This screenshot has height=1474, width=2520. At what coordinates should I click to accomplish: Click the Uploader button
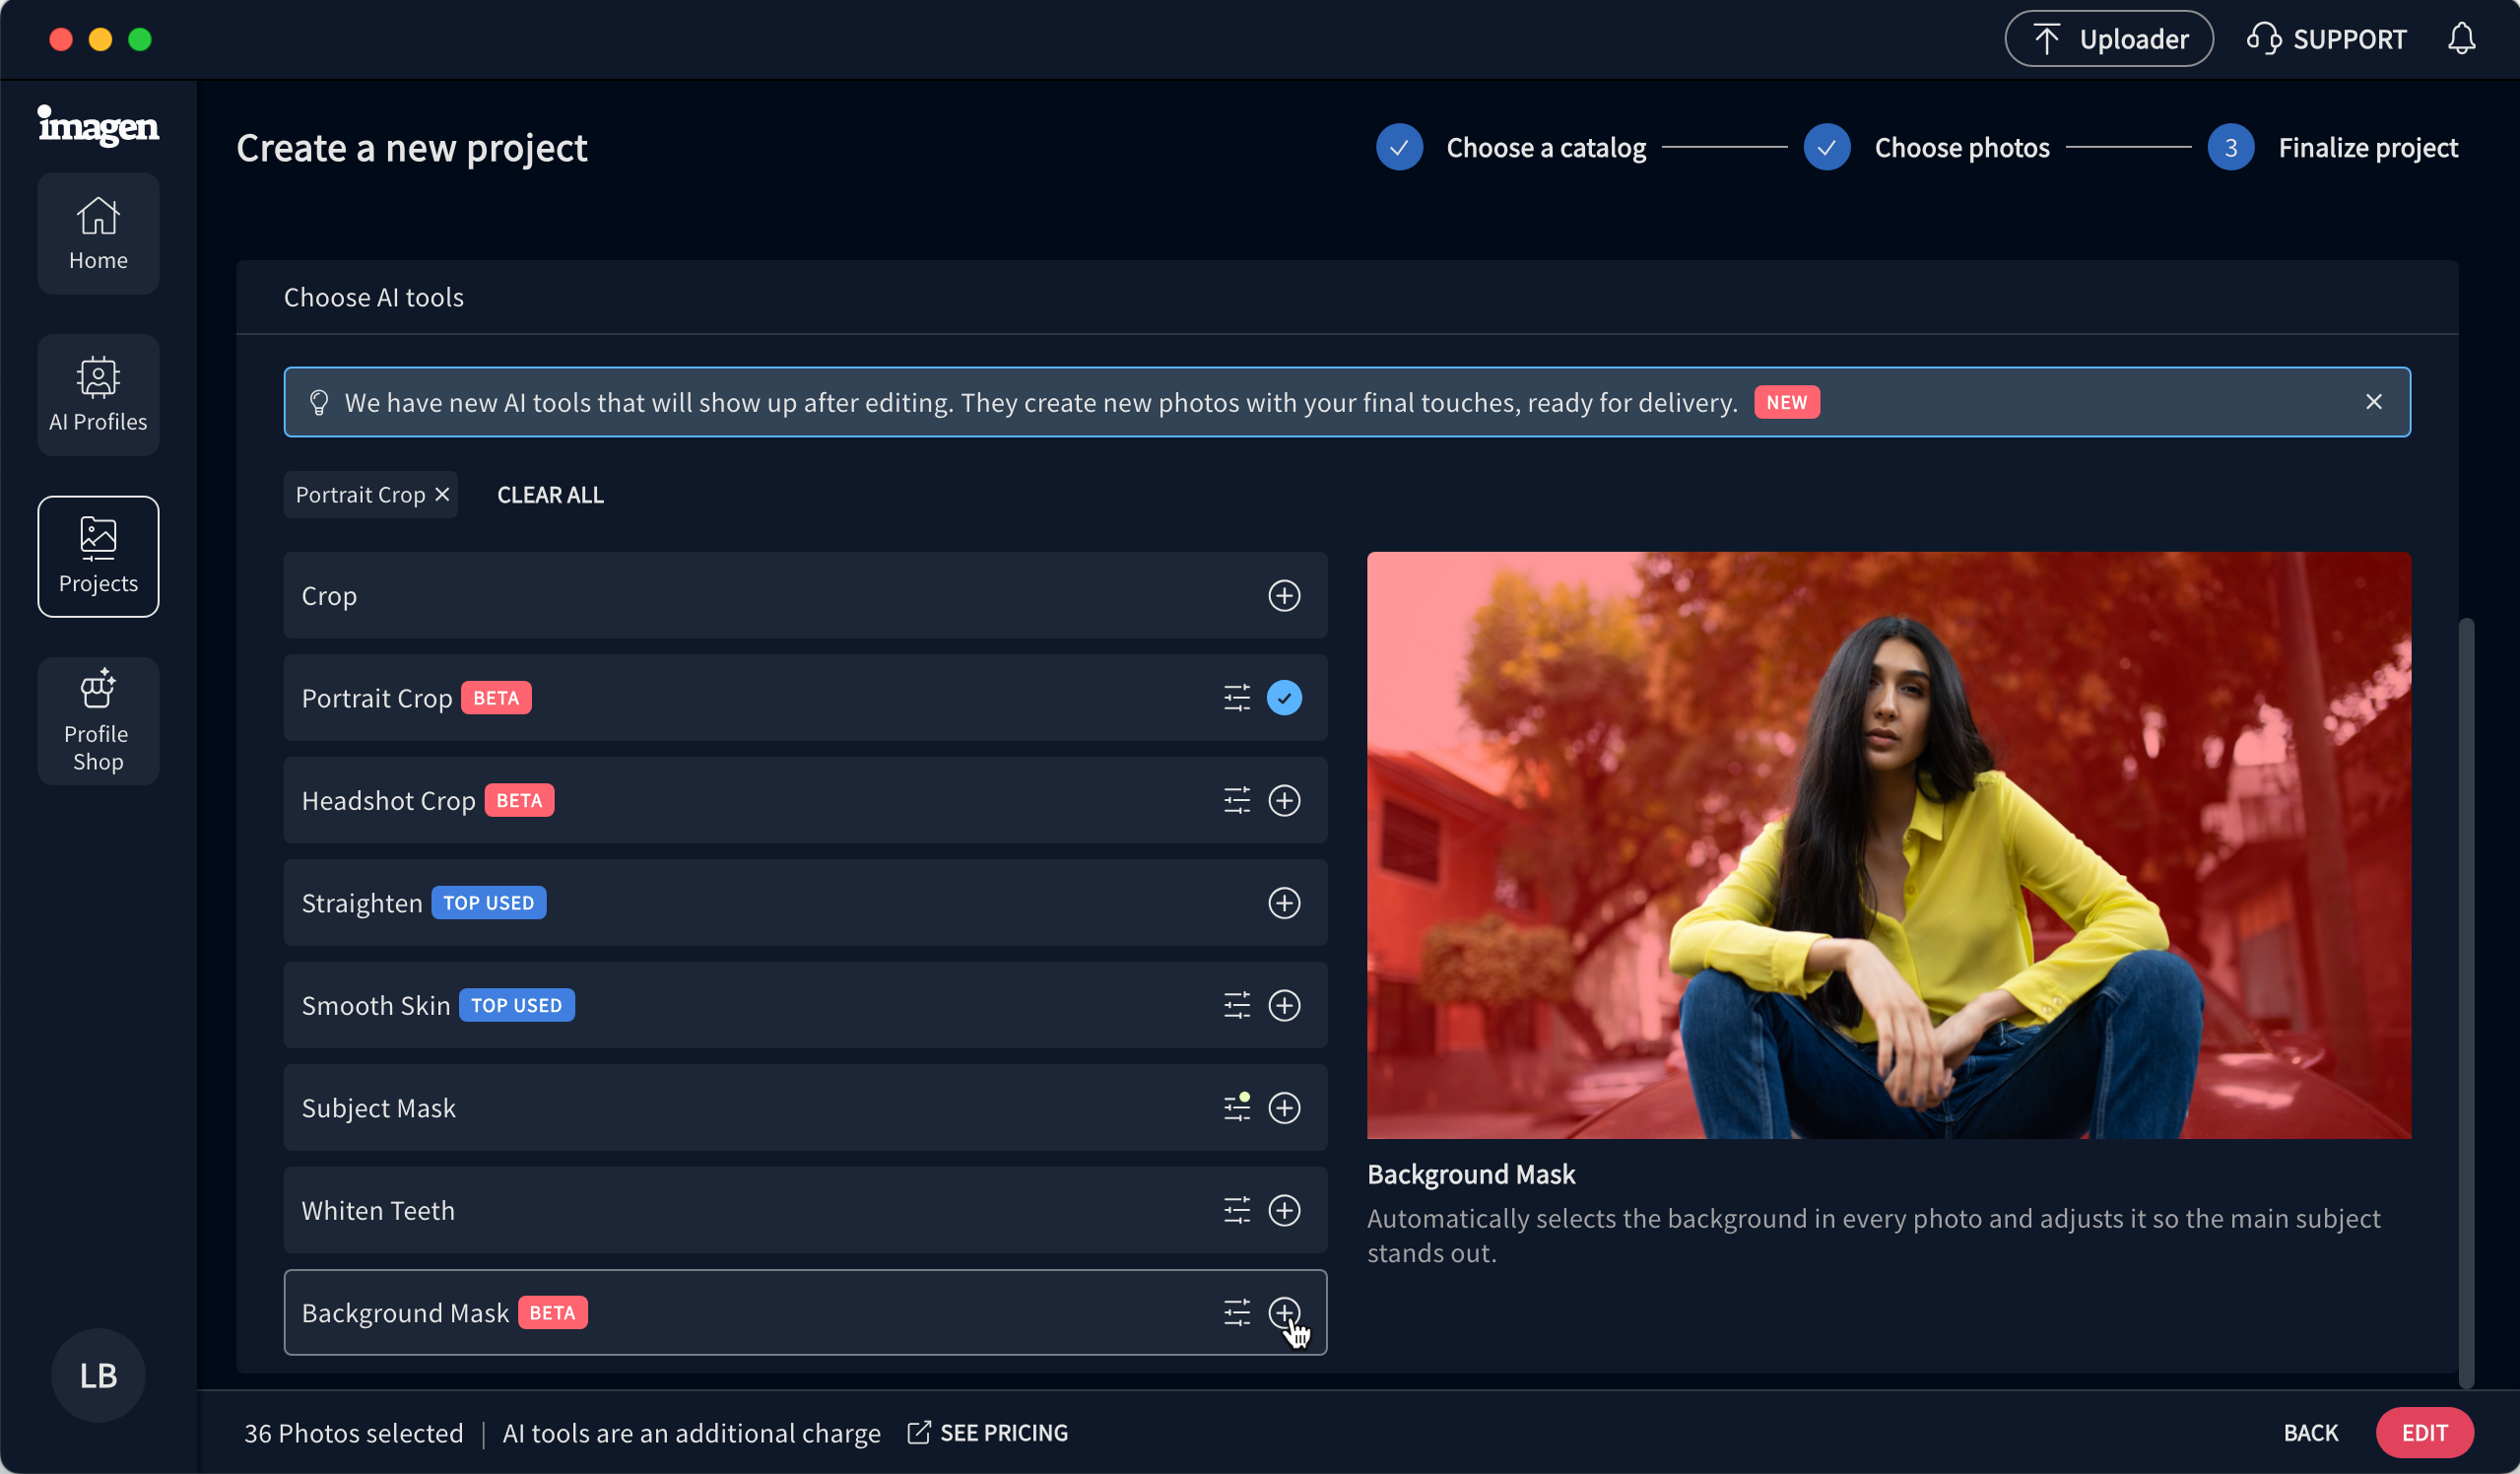2108,39
